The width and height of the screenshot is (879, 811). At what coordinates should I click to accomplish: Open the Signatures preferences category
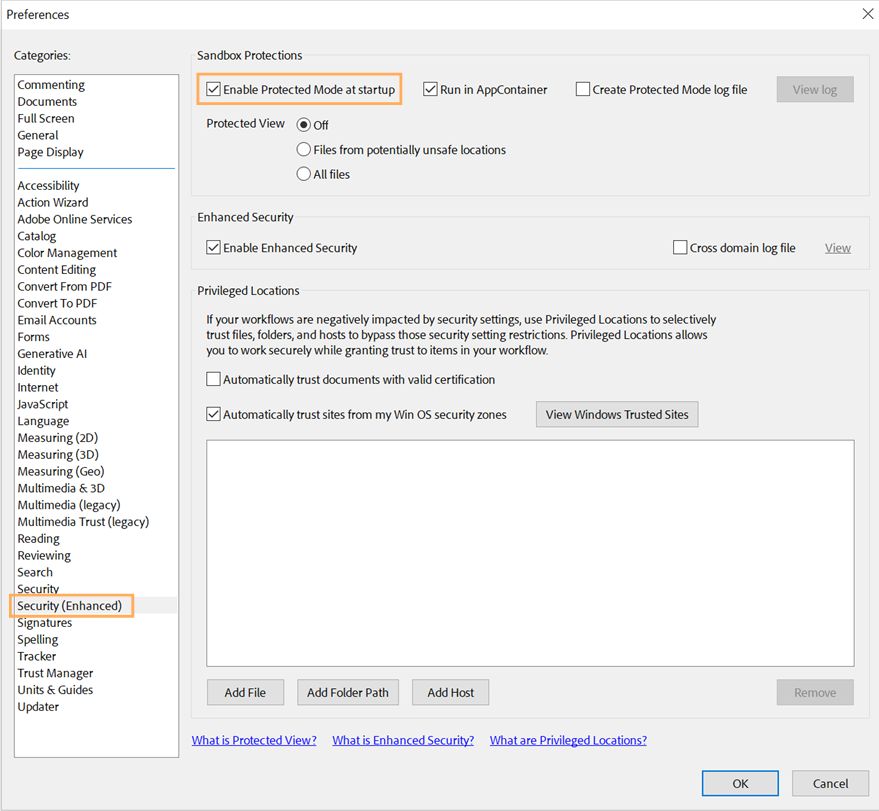(45, 622)
